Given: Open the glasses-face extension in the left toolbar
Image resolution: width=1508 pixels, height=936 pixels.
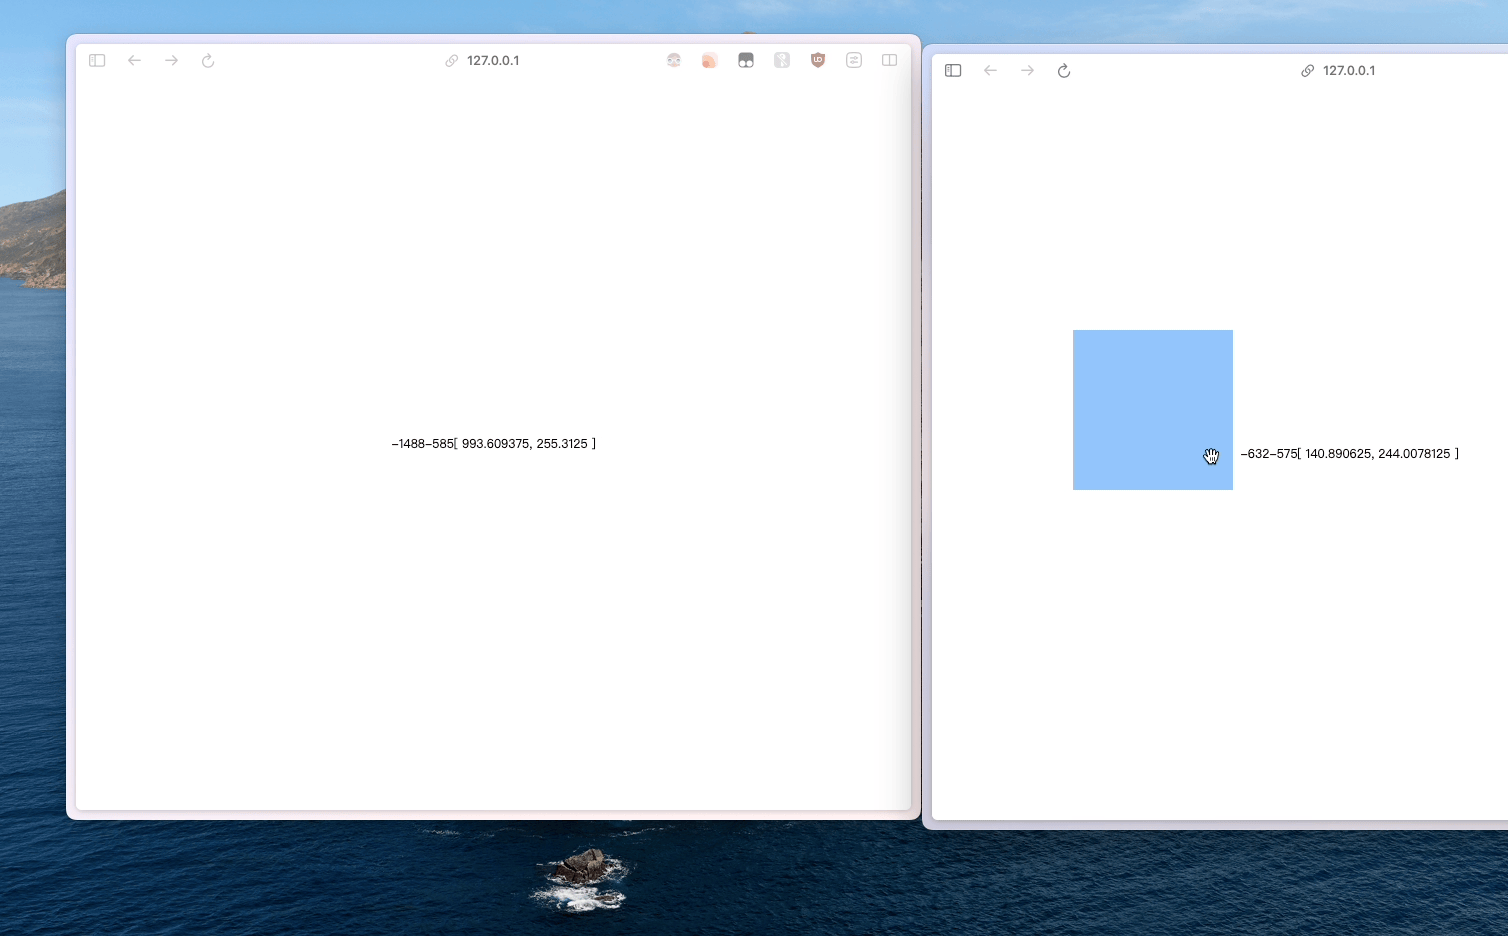Looking at the screenshot, I should [x=674, y=61].
